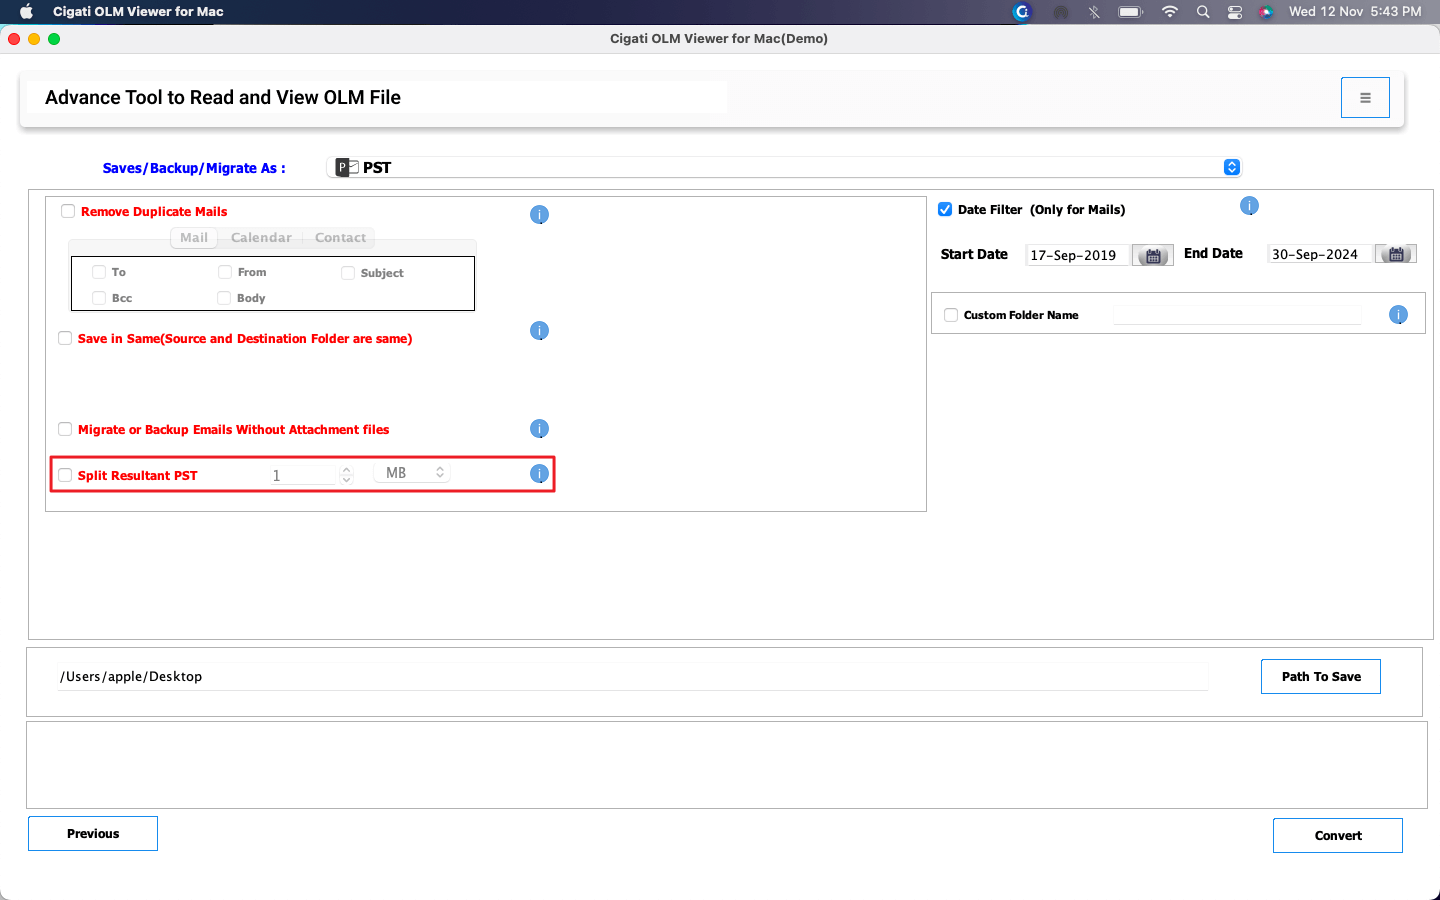The image size is (1440, 900).
Task: Click the split size stepper arrows
Action: tap(346, 475)
